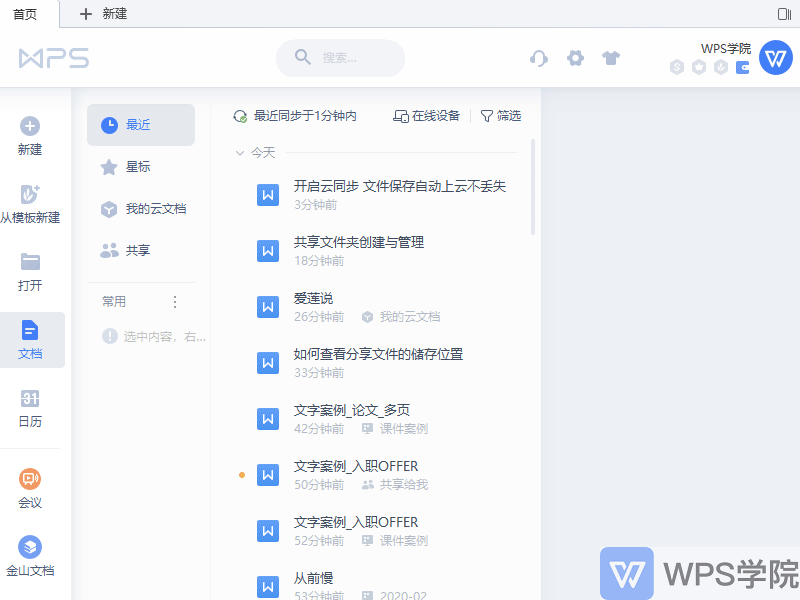Open 我的云文档 in navigation list

coord(141,209)
